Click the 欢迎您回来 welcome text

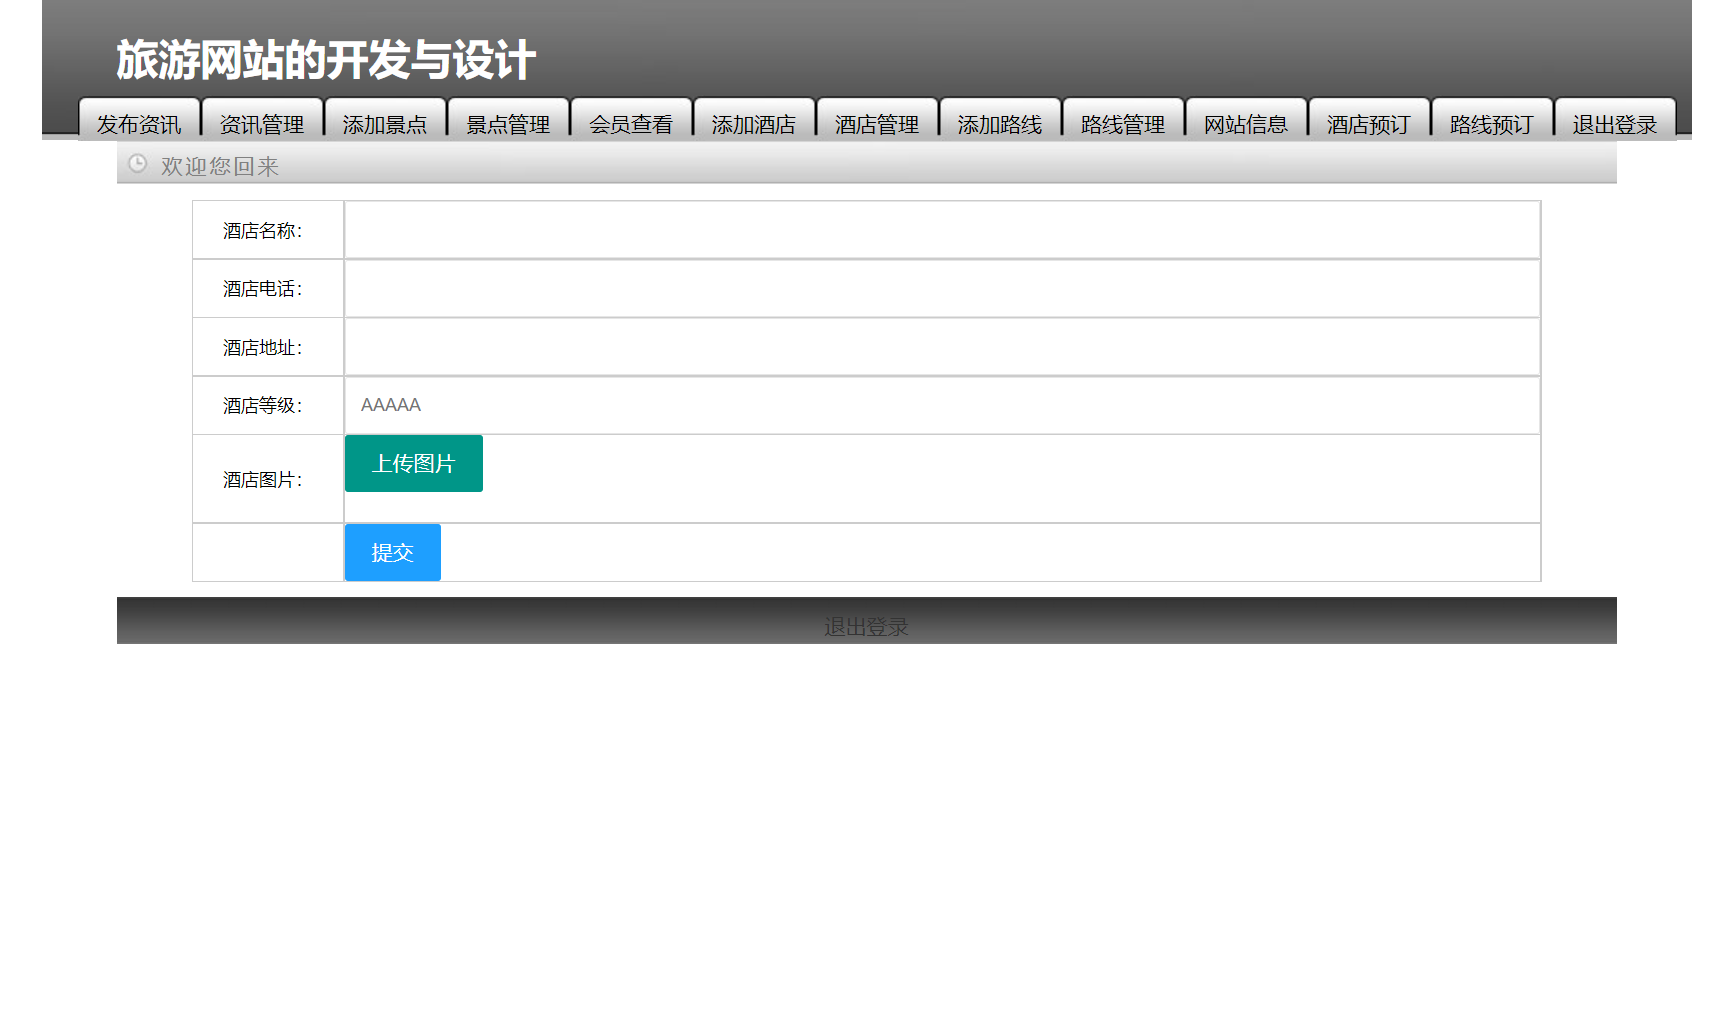[220, 166]
